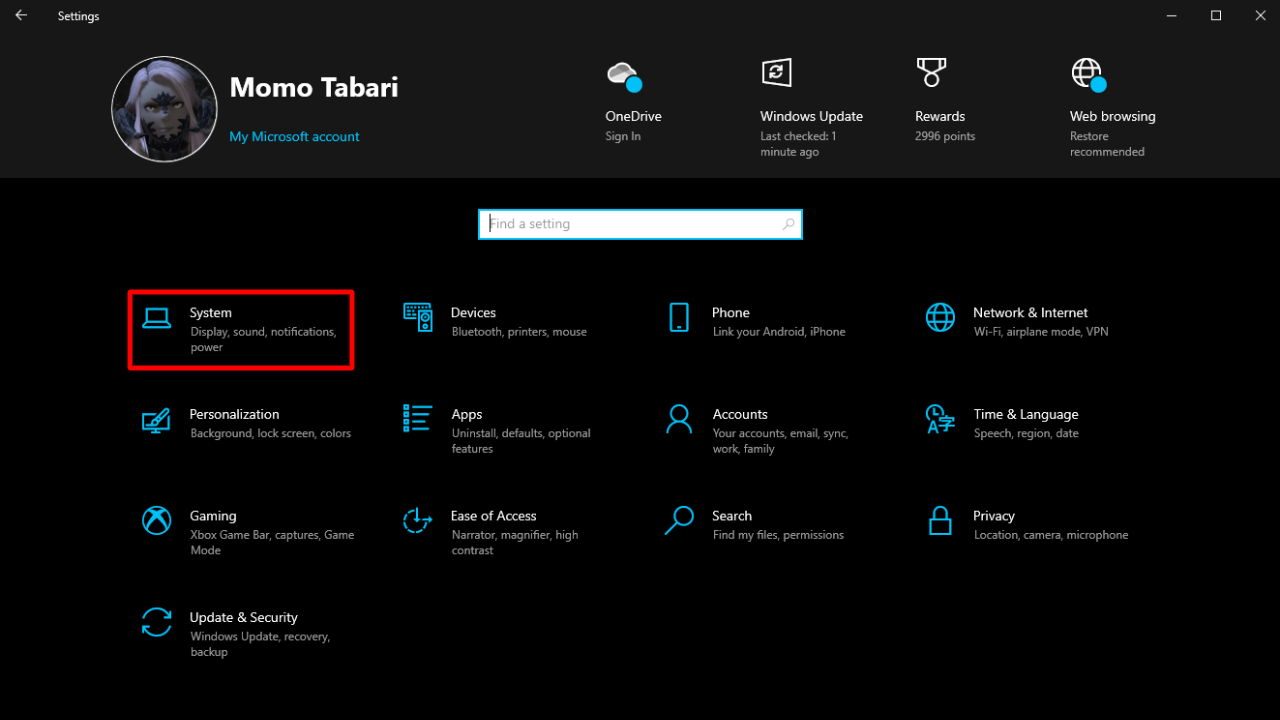Click 'Location, camera, microphone' description
The height and width of the screenshot is (720, 1280).
coord(1051,535)
